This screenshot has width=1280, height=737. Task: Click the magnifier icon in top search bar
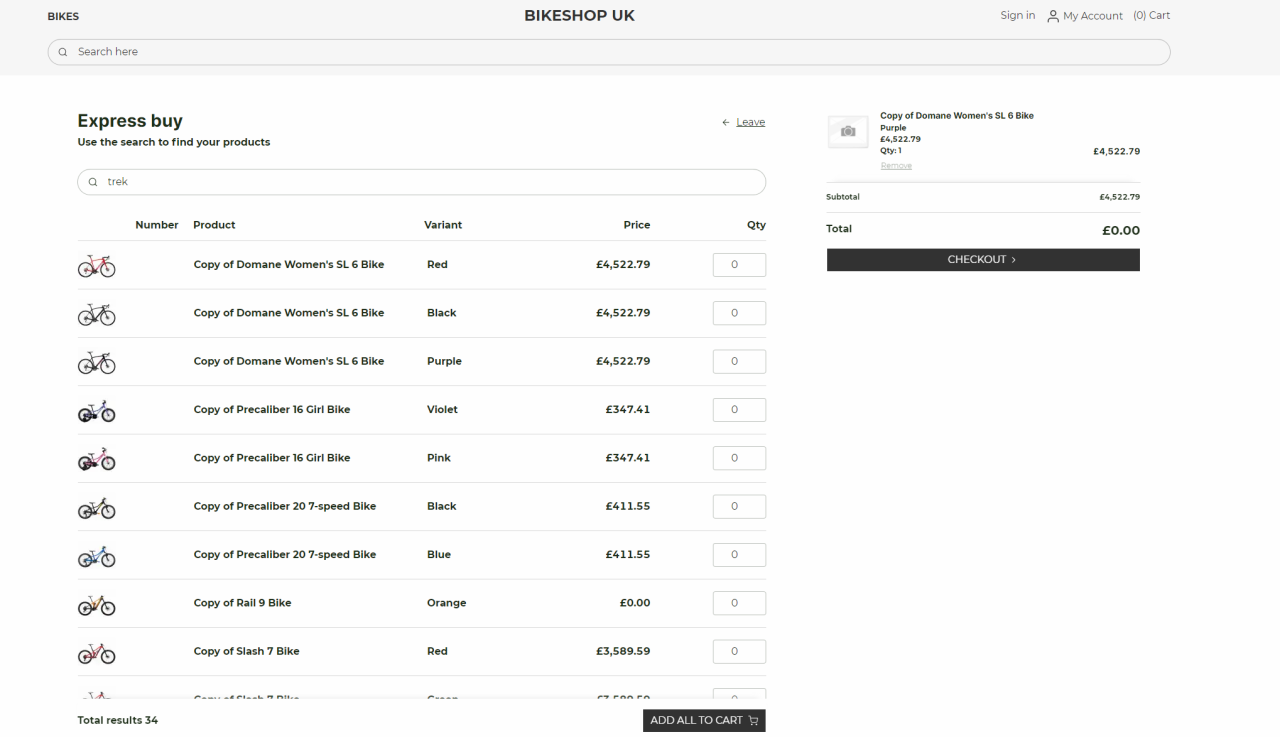(x=63, y=52)
